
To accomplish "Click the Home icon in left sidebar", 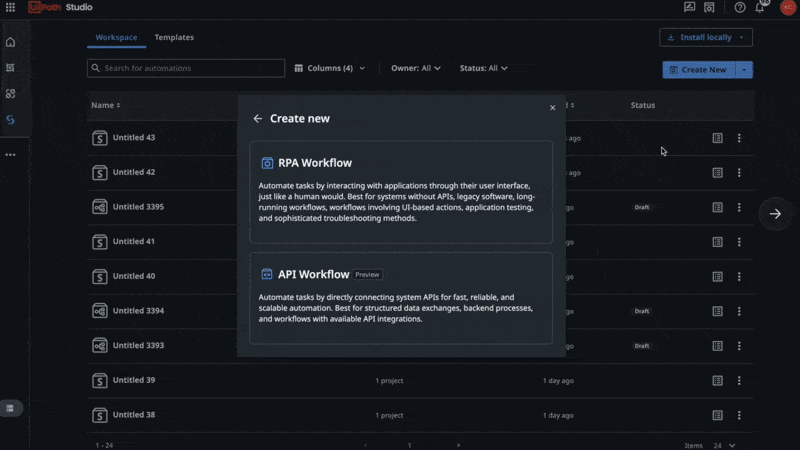I will pos(10,42).
